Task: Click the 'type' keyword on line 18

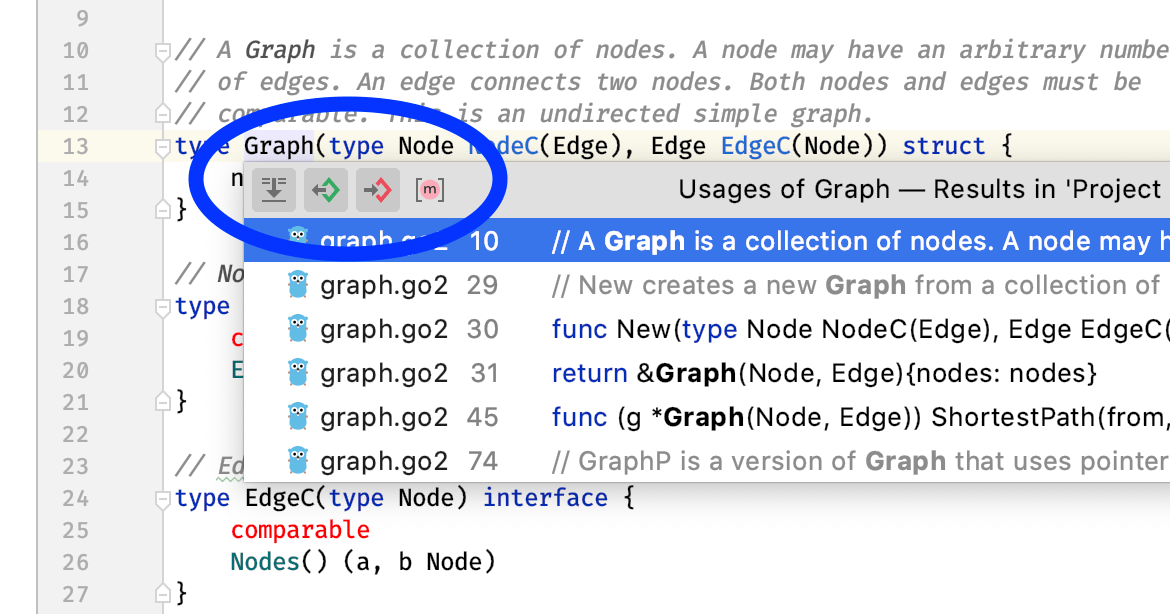Action: tap(202, 306)
